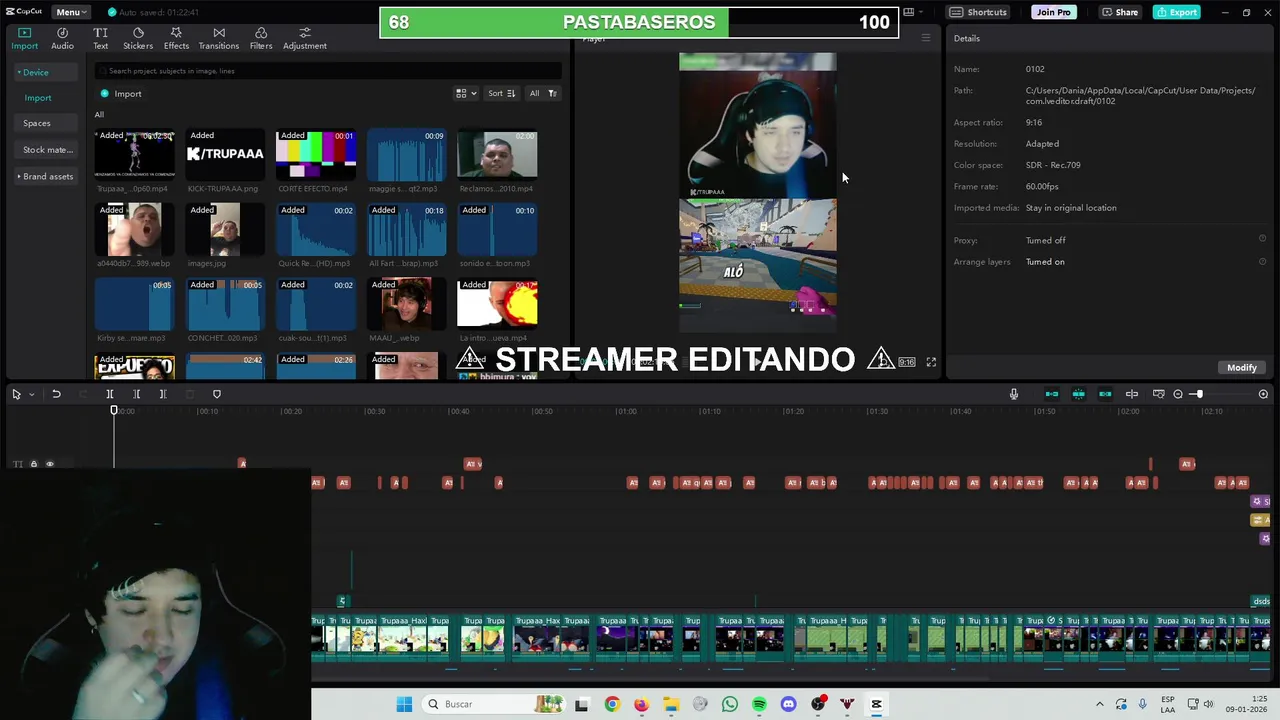
Task: Click the Join Pro button
Action: [x=1053, y=12]
